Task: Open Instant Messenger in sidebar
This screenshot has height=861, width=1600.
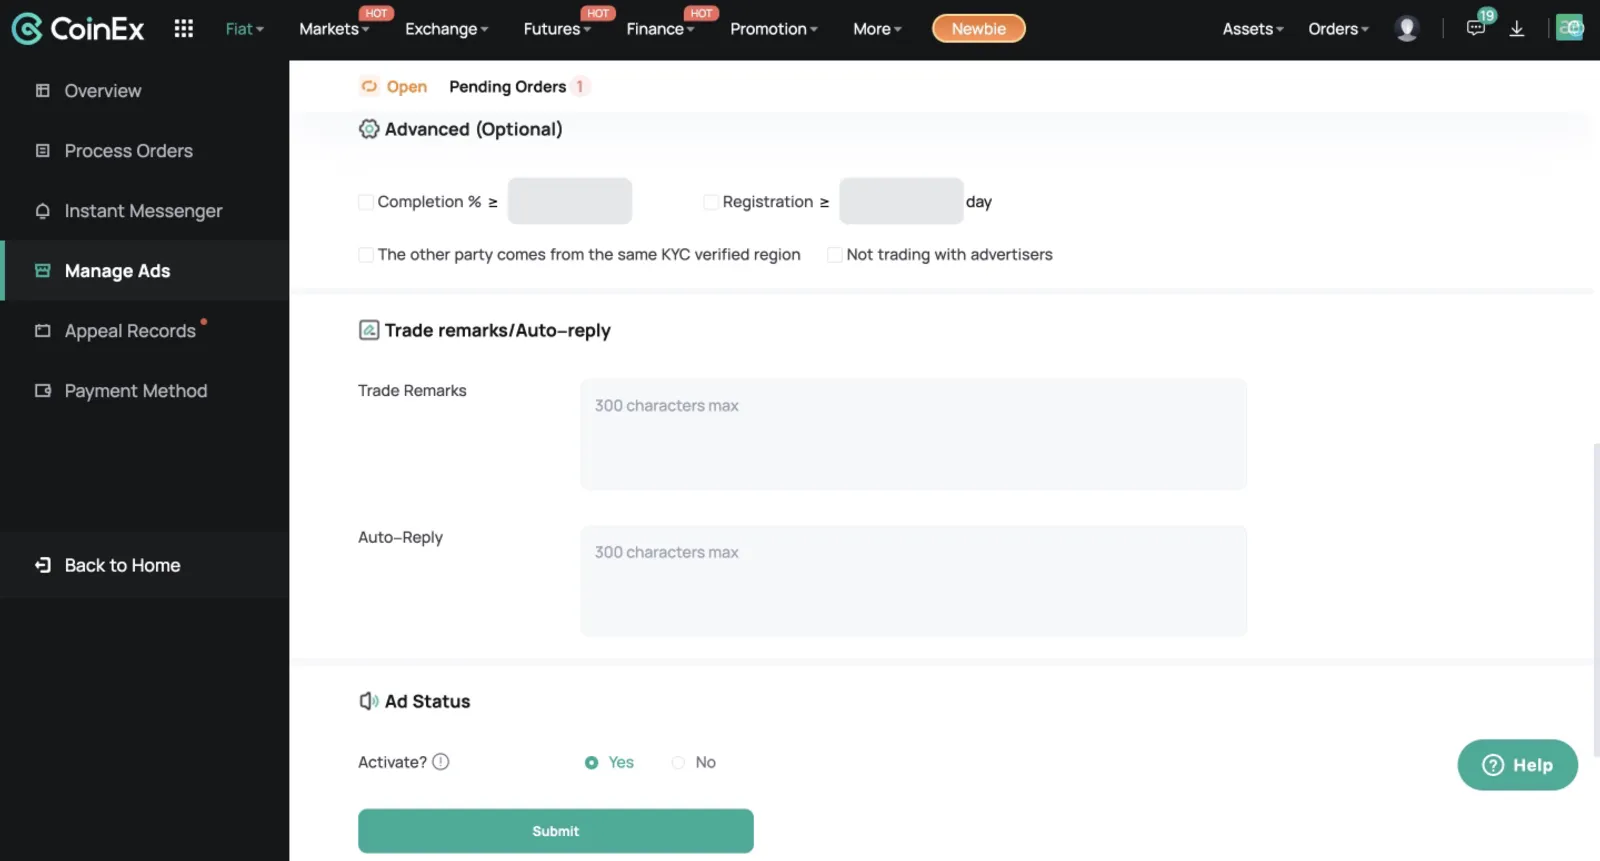Action: tap(144, 211)
